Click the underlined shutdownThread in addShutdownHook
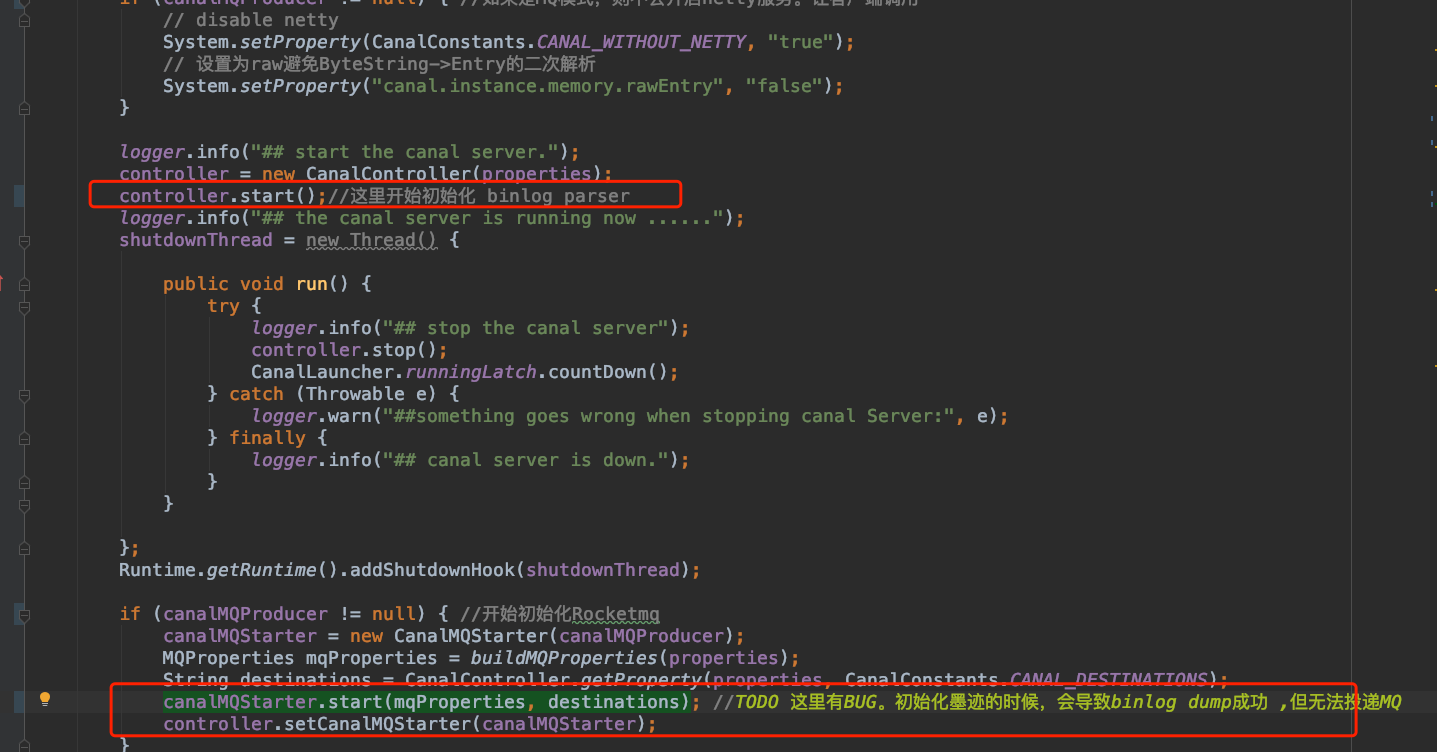 click(602, 569)
